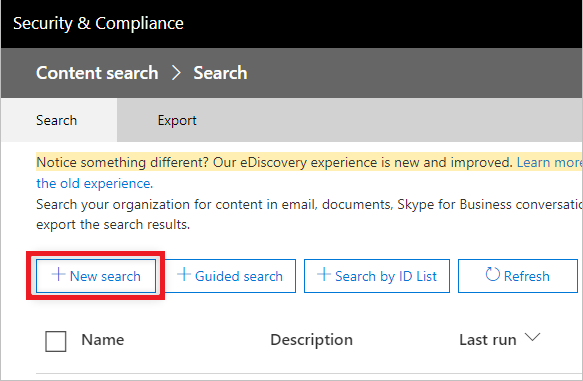This screenshot has width=583, height=381.
Task: Open Search by ID List
Action: (x=377, y=276)
